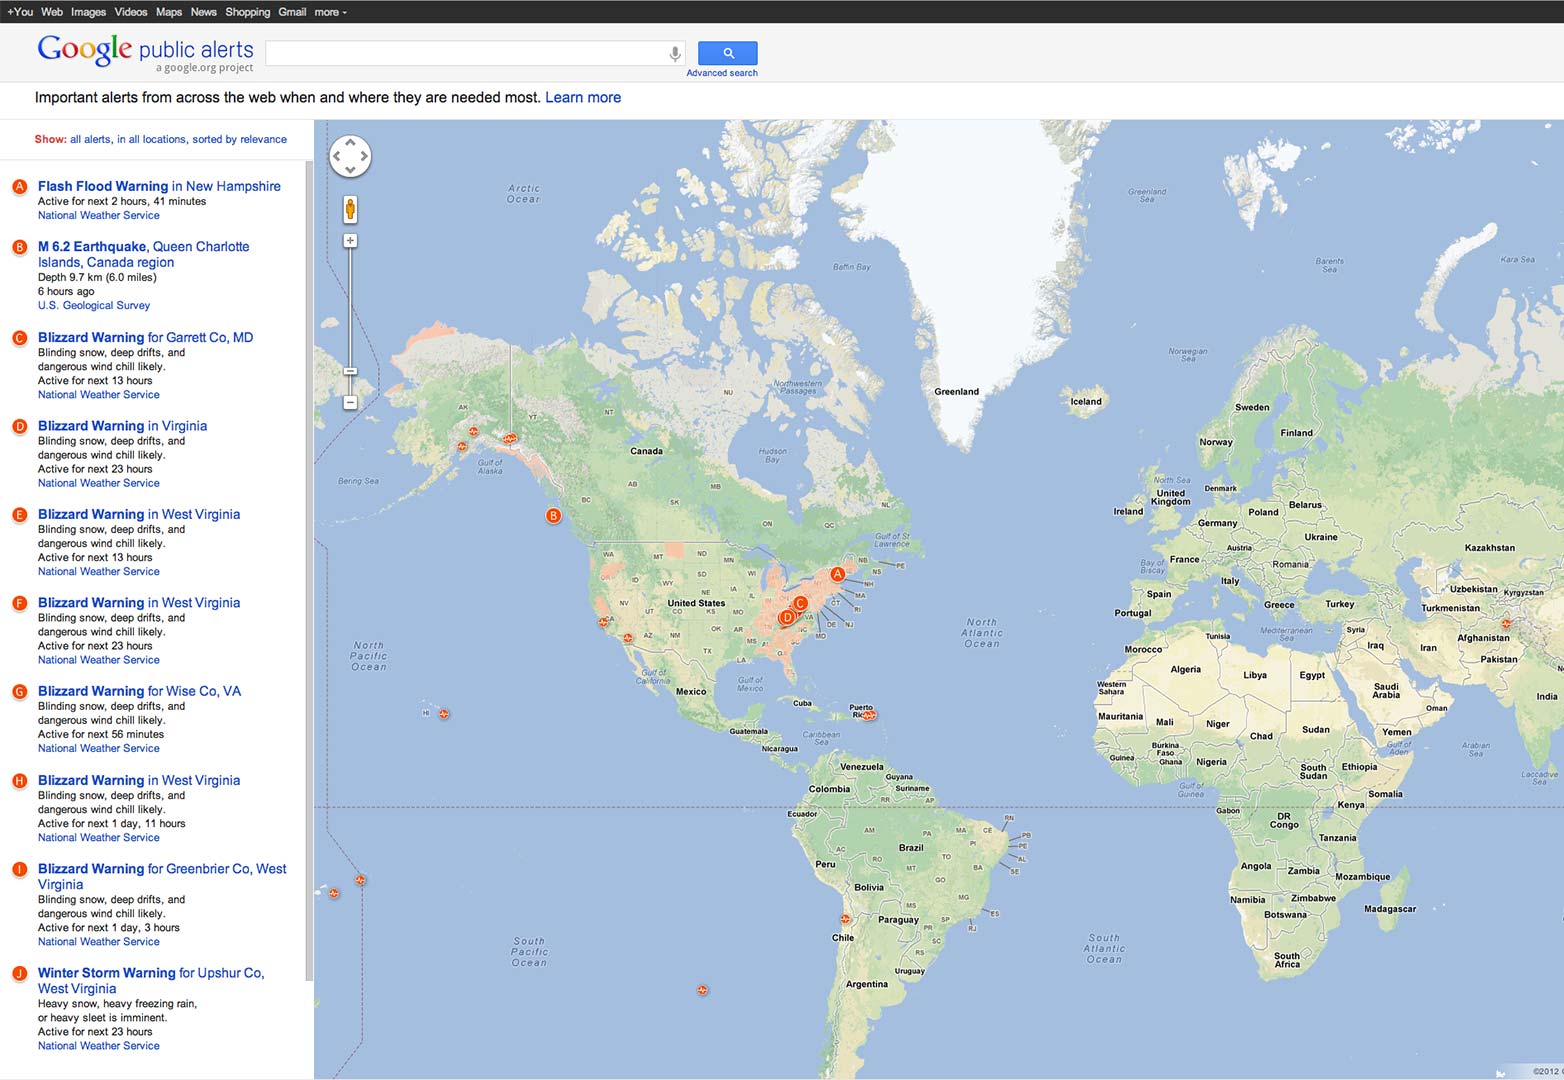1564x1080 pixels.
Task: Click the 'sorted by relevance' filter link
Action: point(240,139)
